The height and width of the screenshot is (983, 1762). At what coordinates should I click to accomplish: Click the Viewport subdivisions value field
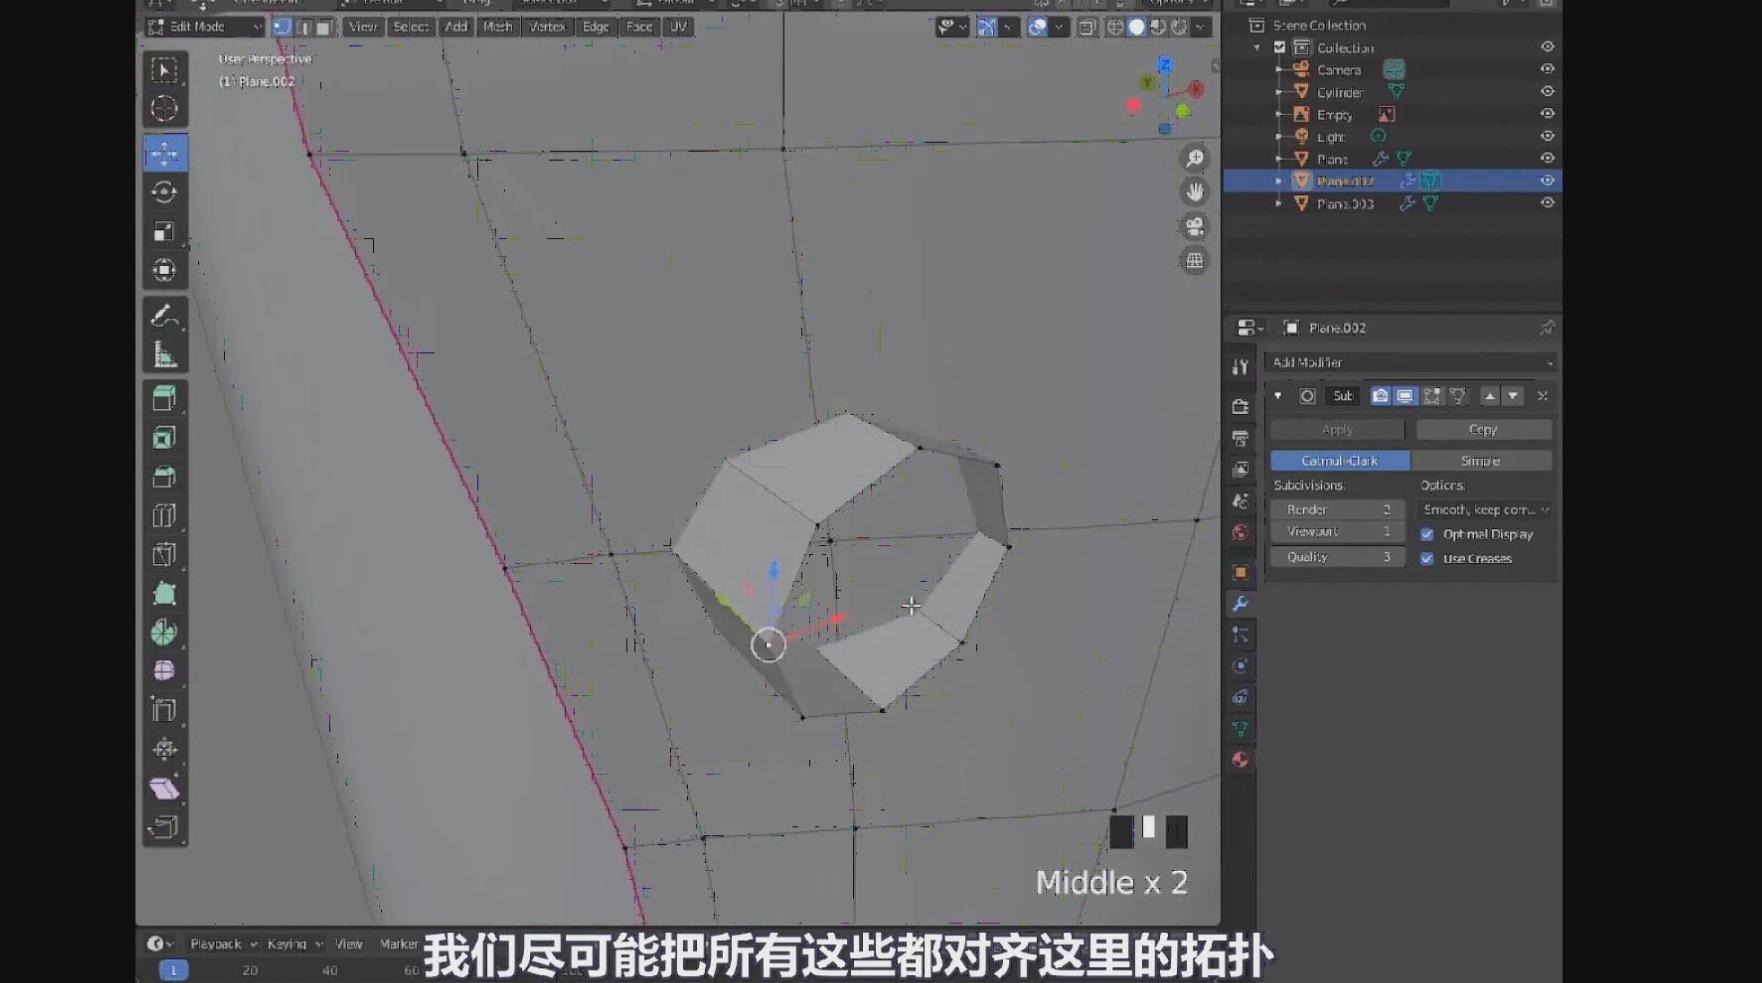pos(1337,532)
